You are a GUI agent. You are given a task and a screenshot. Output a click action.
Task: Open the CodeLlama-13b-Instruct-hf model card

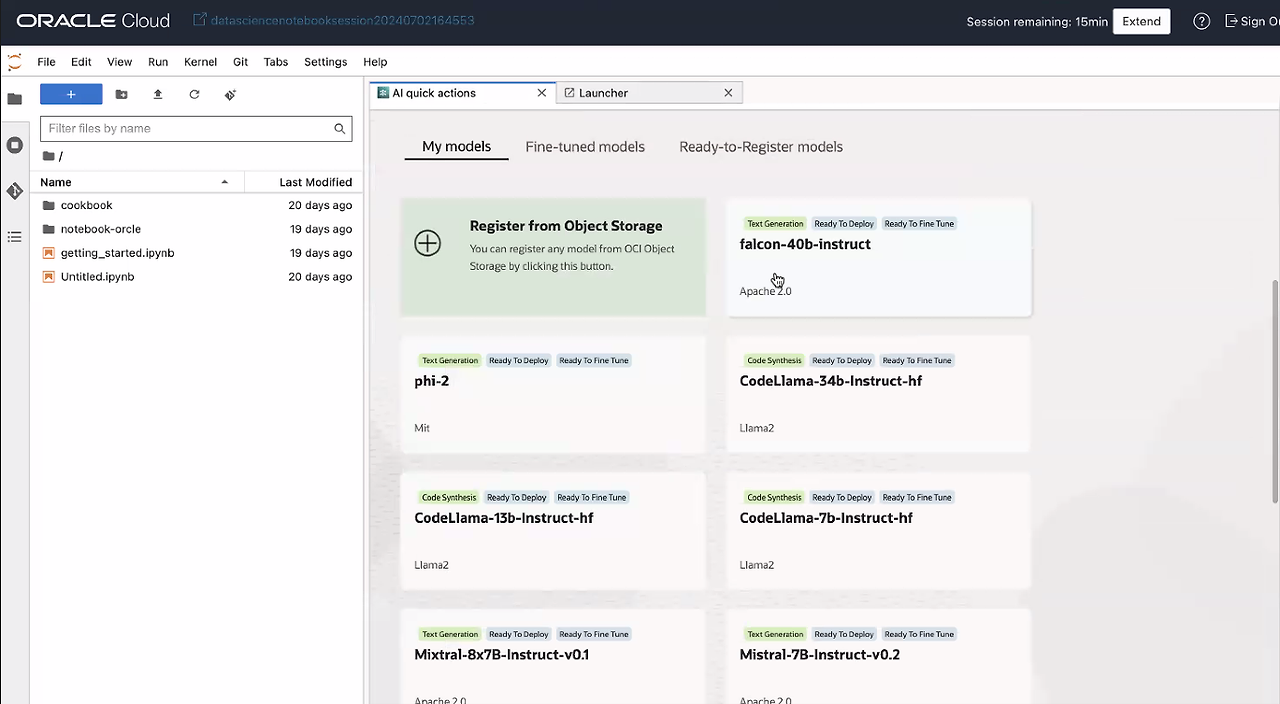click(553, 531)
